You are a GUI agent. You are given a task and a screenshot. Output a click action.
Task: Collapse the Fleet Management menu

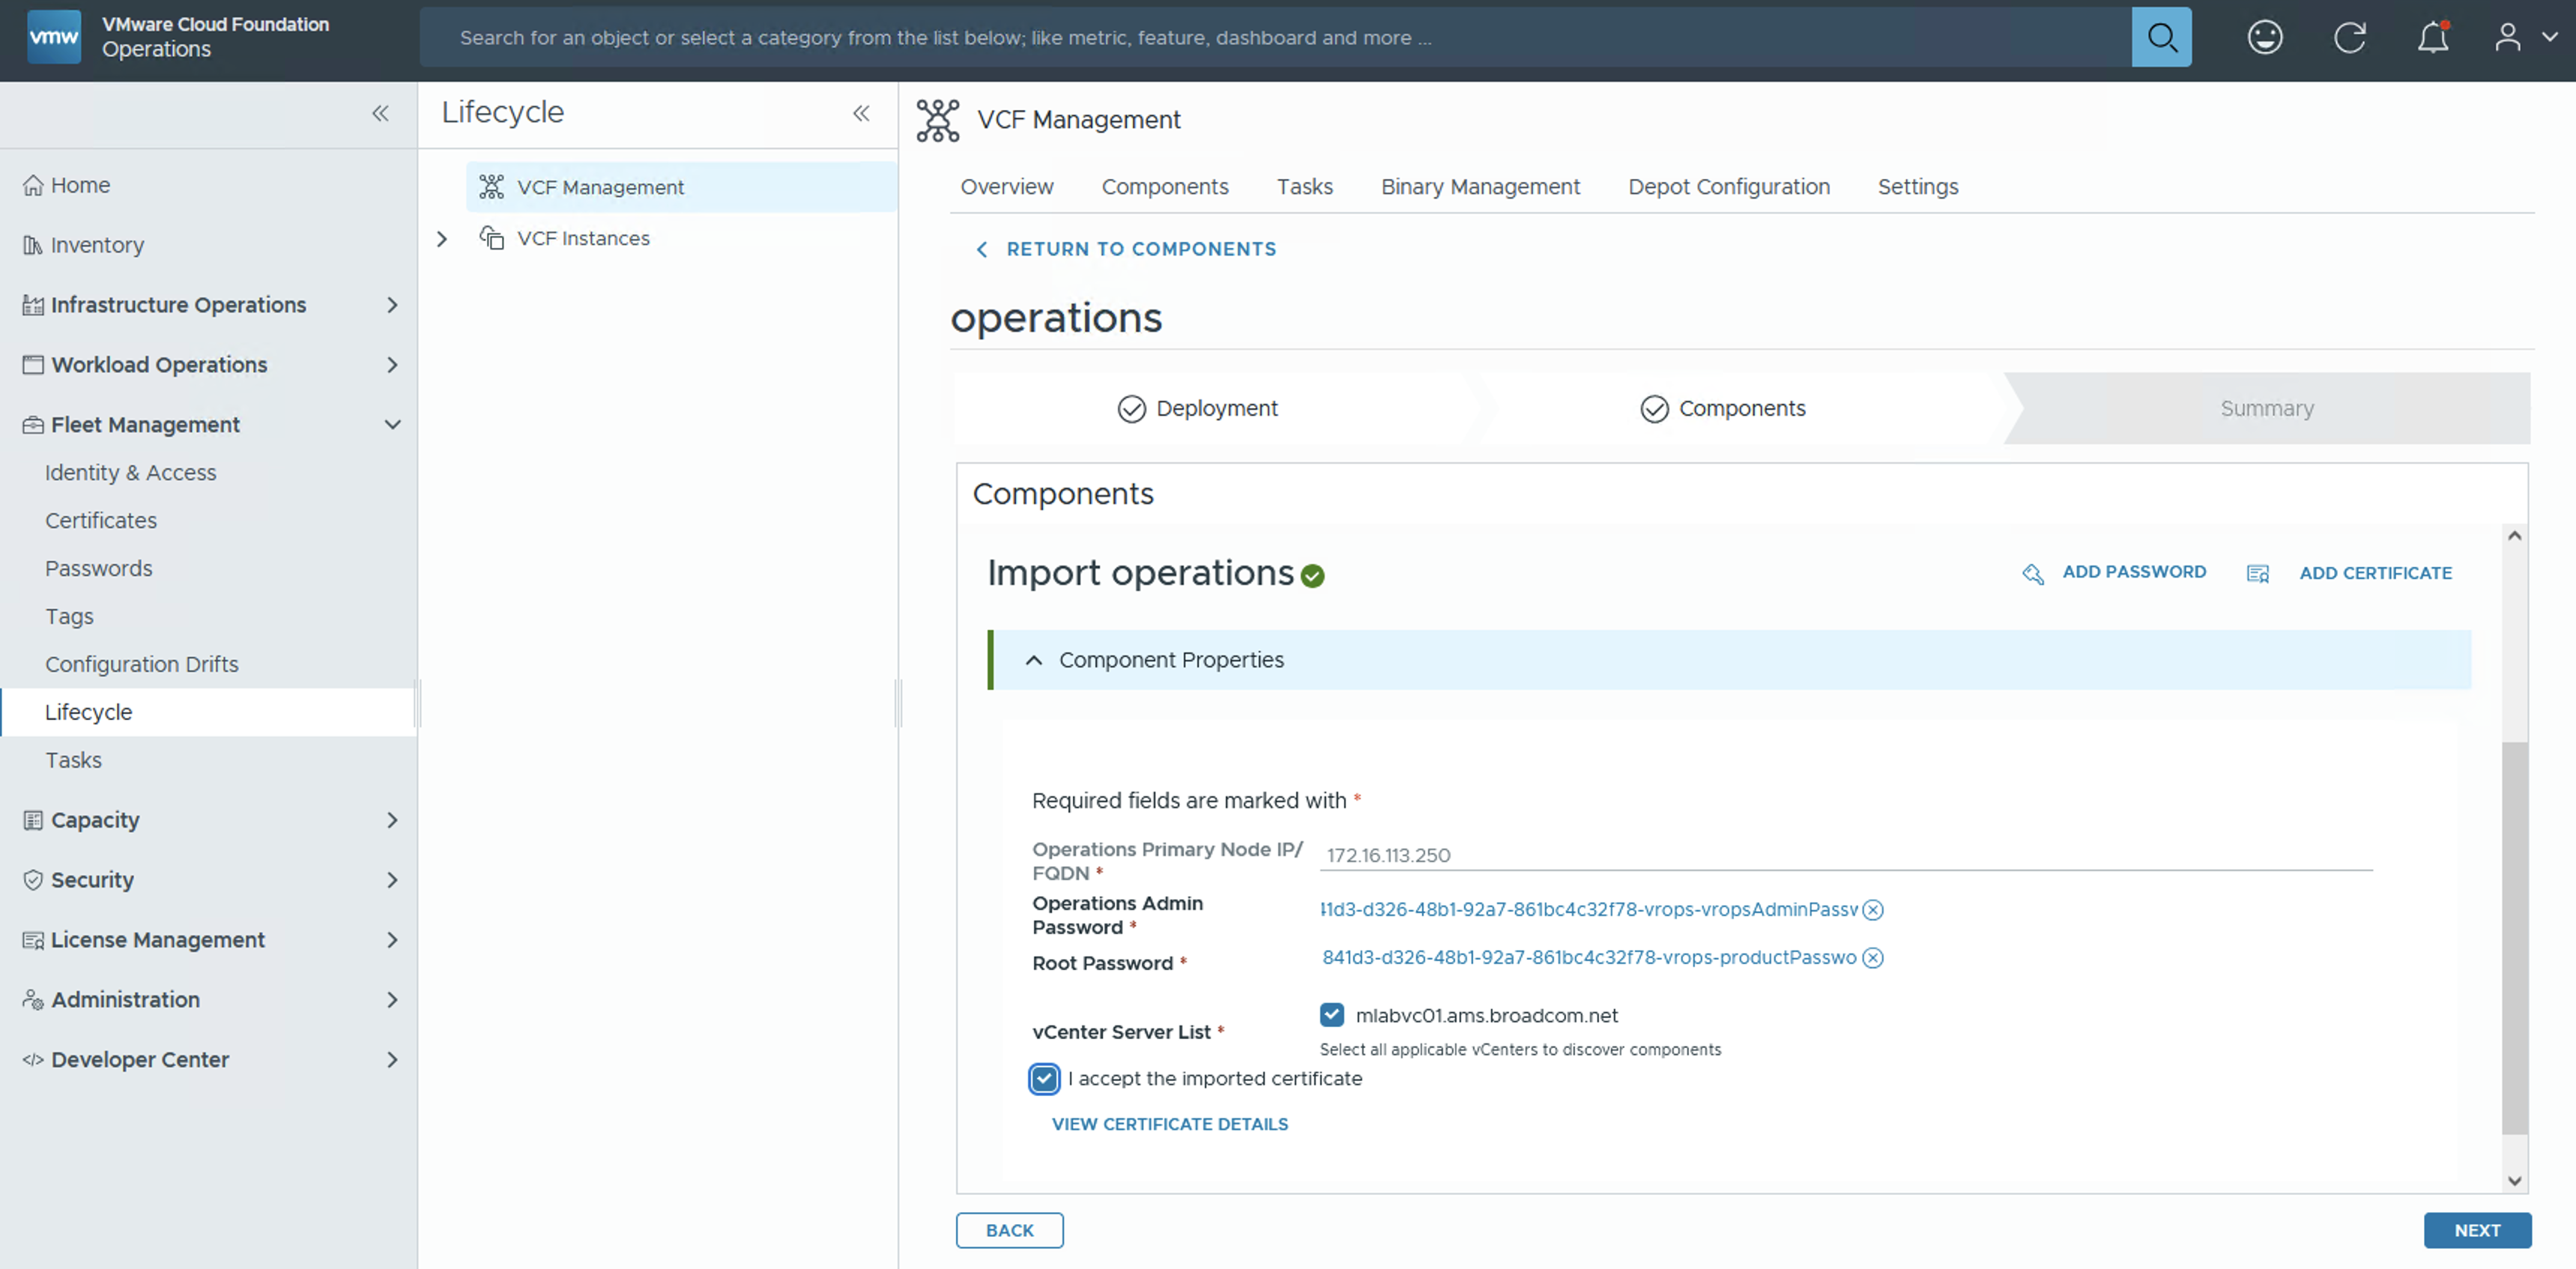392,425
